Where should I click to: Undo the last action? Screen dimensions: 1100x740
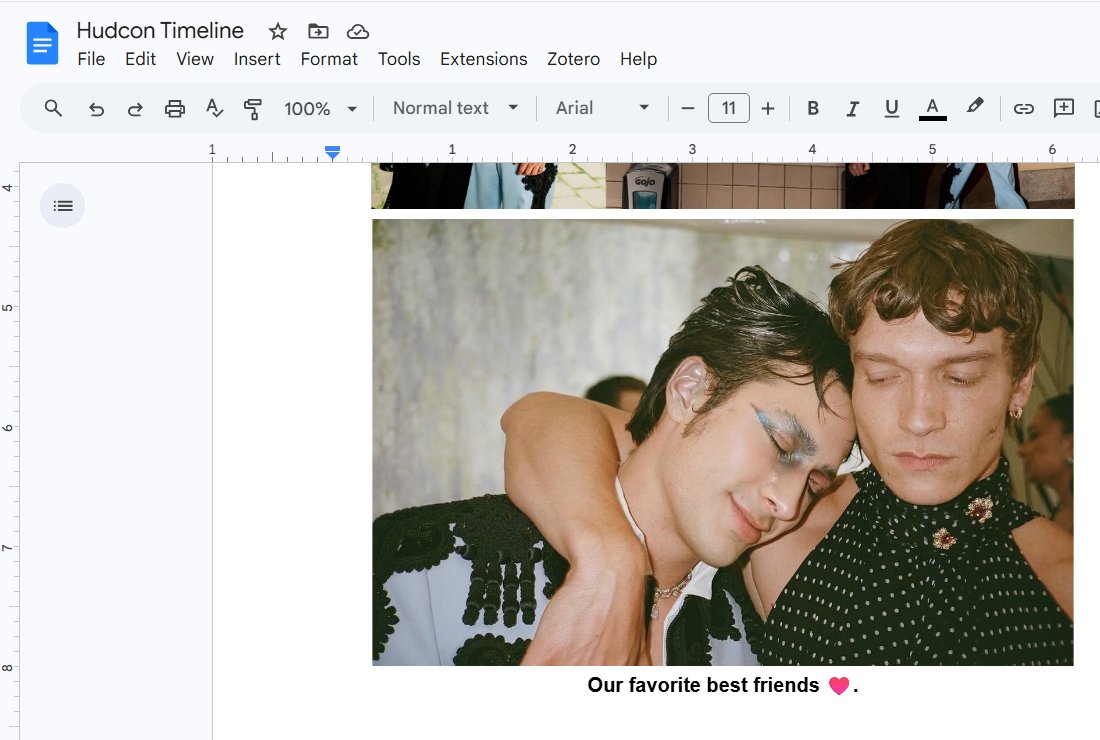point(96,108)
